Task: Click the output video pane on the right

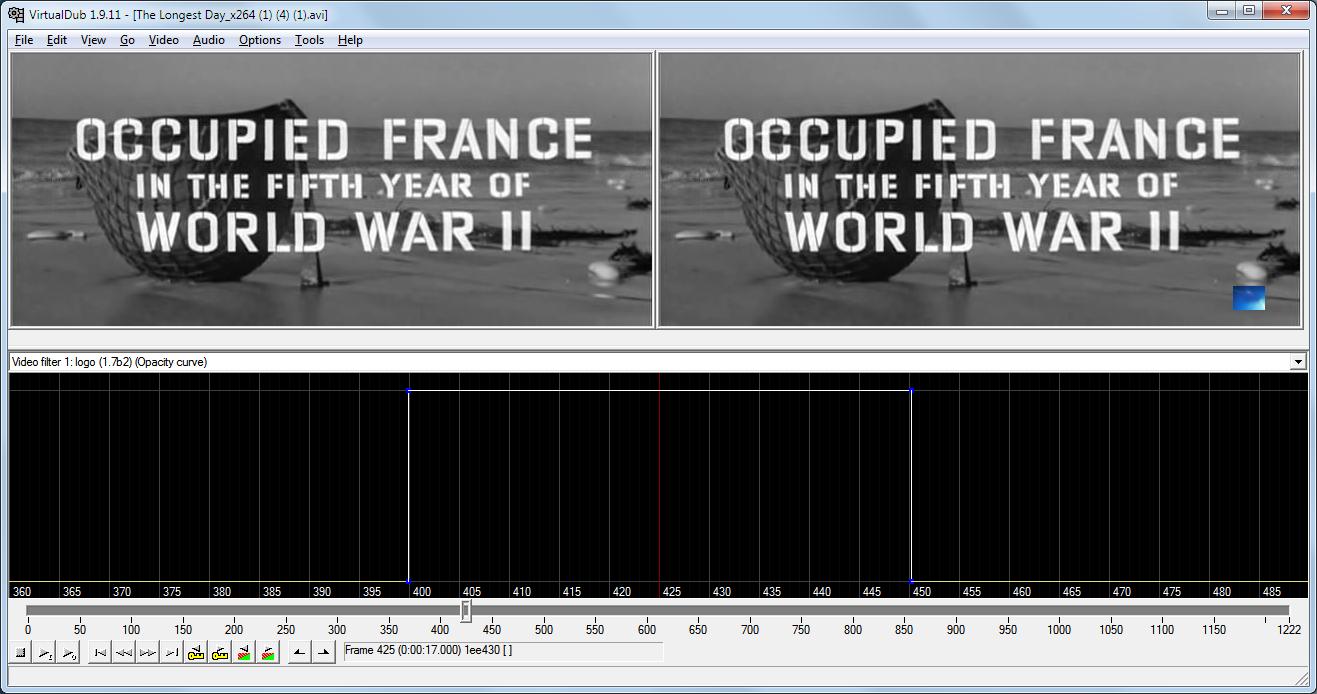Action: (979, 189)
